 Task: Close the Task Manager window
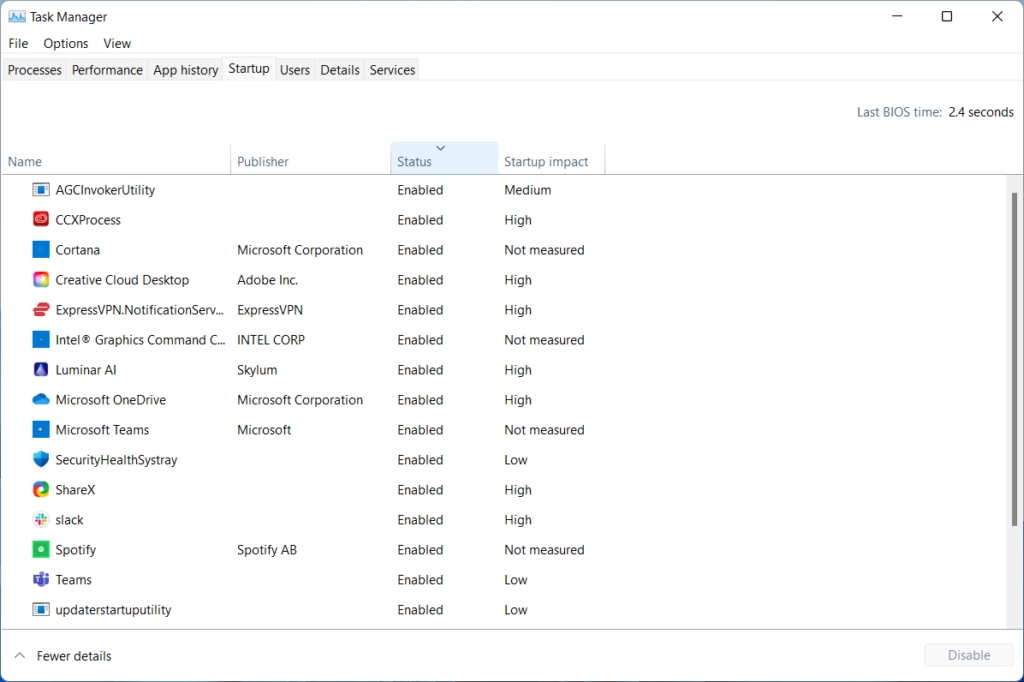coord(997,16)
